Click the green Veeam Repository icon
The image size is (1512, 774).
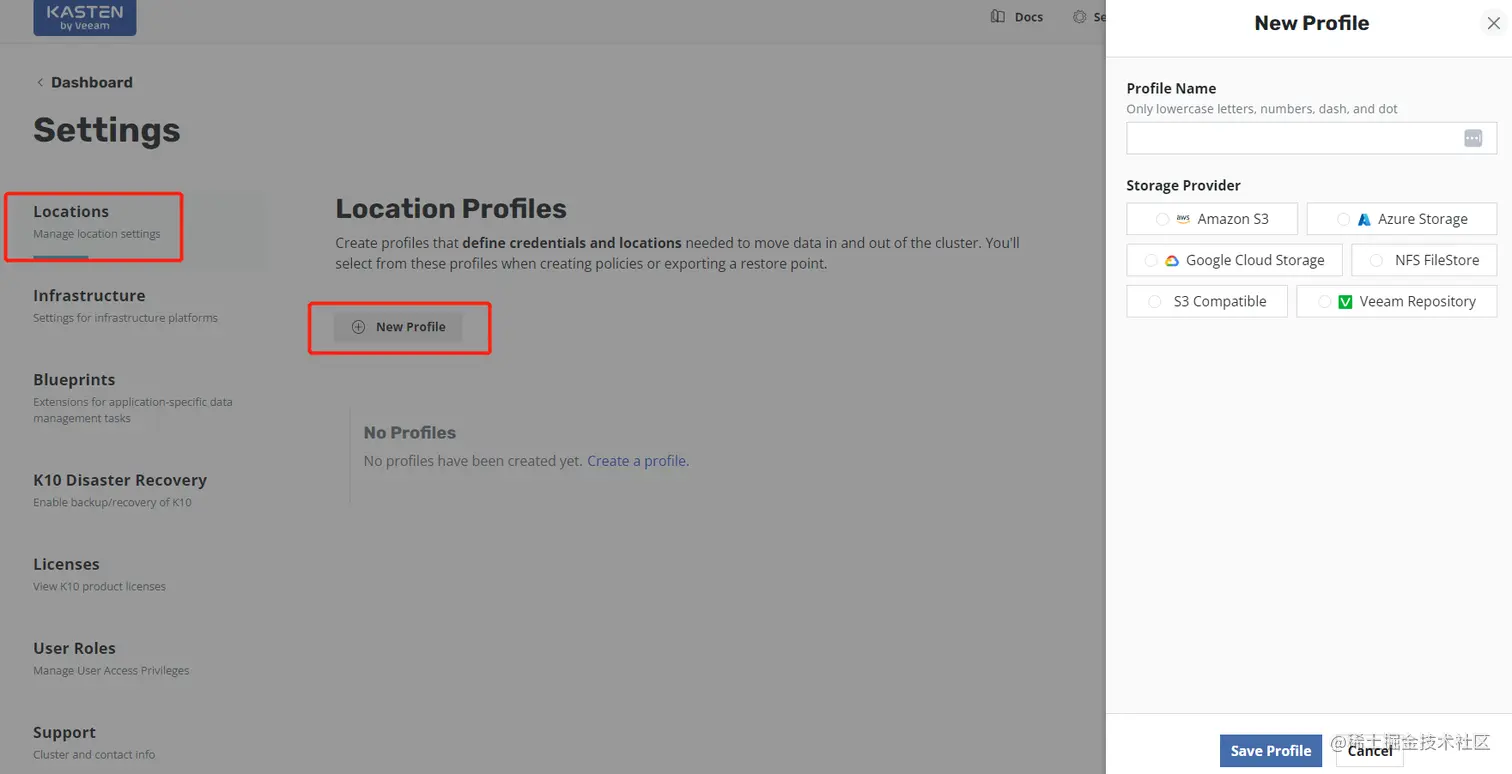(x=1345, y=302)
